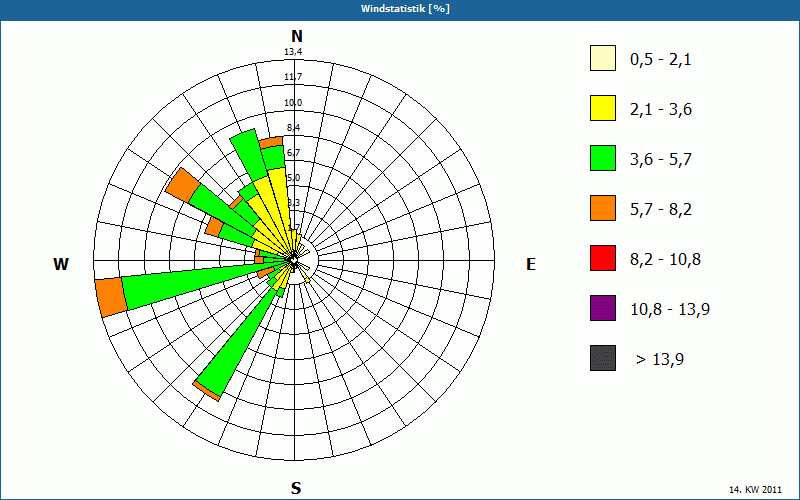The image size is (800, 500).
Task: Click the W compass label
Action: (x=61, y=264)
